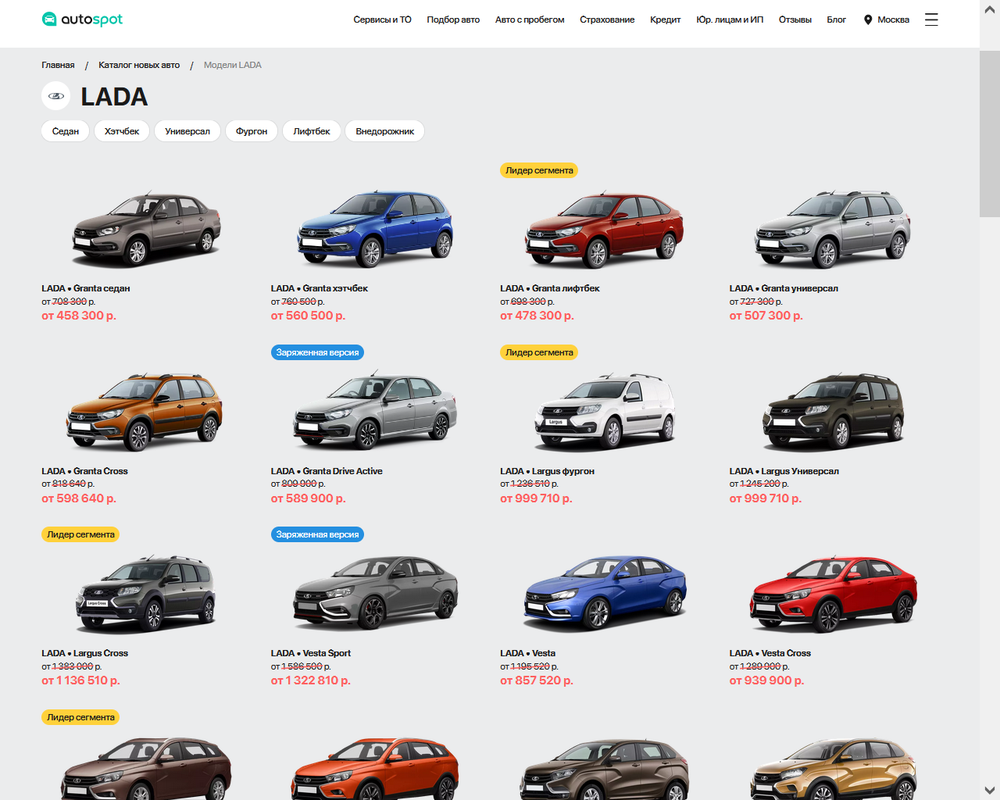Viewport: 1000px width, 800px height.
Task: Open the Granta Drive Active image
Action: pos(375,410)
